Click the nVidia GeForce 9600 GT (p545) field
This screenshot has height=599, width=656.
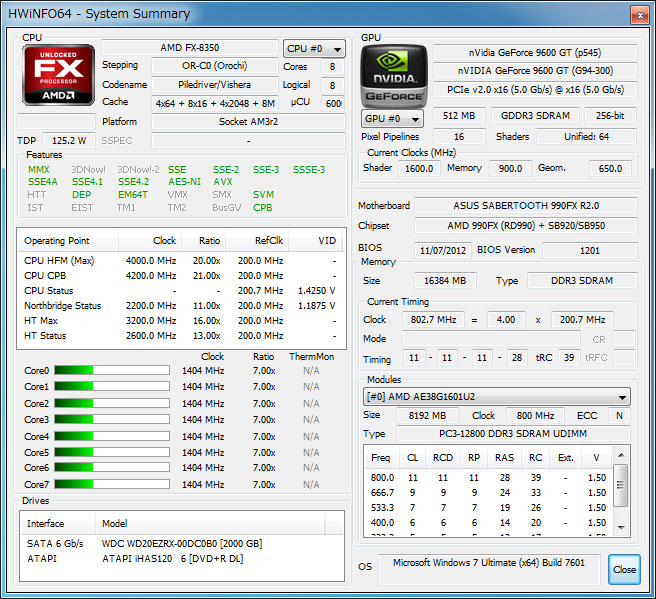click(x=535, y=53)
